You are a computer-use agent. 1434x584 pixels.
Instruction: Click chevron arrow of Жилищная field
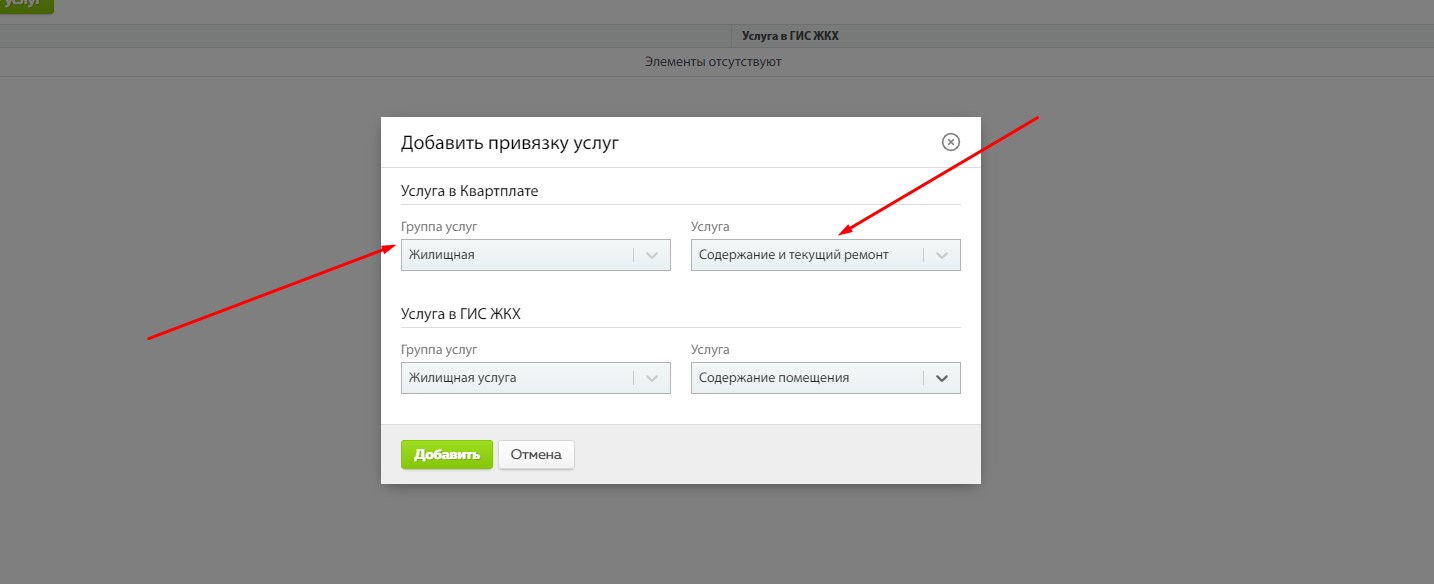point(652,255)
